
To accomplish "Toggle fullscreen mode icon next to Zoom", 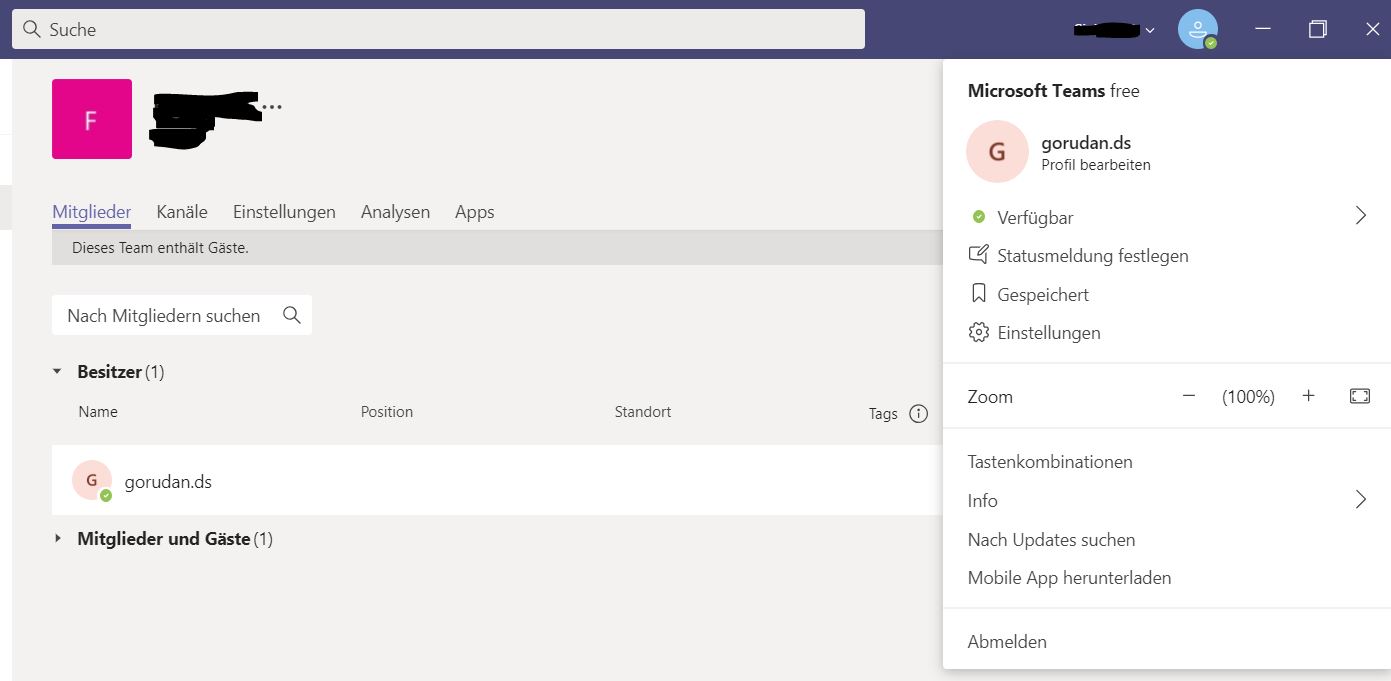I will click(x=1360, y=396).
